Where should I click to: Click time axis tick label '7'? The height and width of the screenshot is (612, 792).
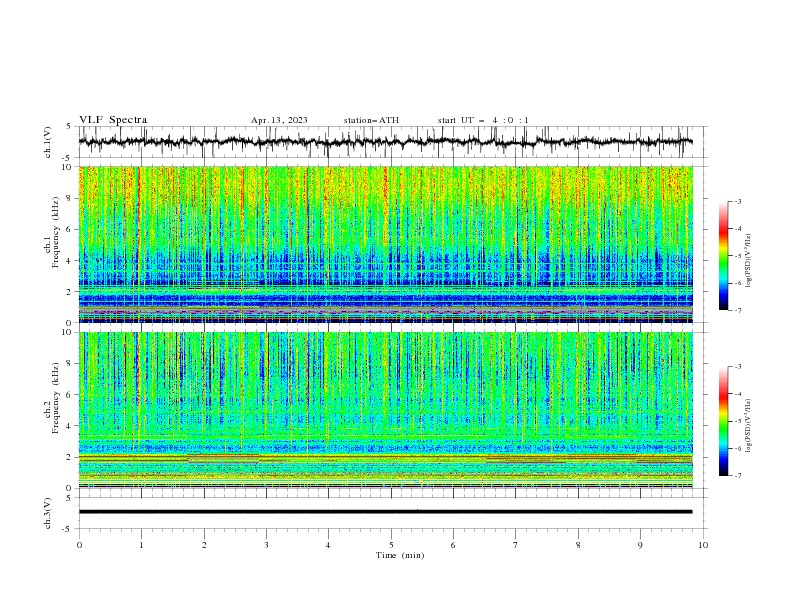tap(516, 545)
